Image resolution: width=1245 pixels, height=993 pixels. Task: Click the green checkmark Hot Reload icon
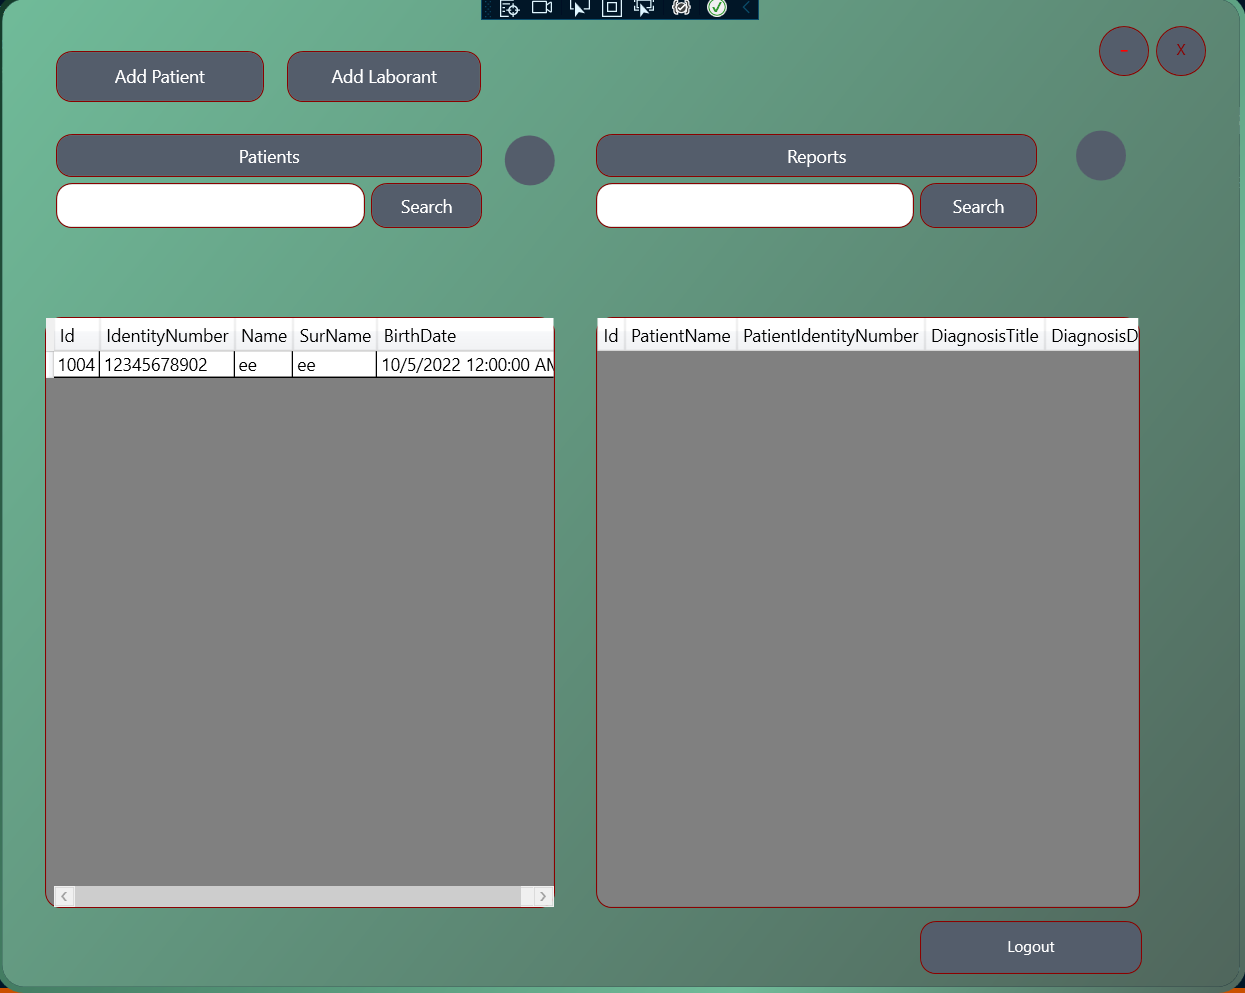717,8
